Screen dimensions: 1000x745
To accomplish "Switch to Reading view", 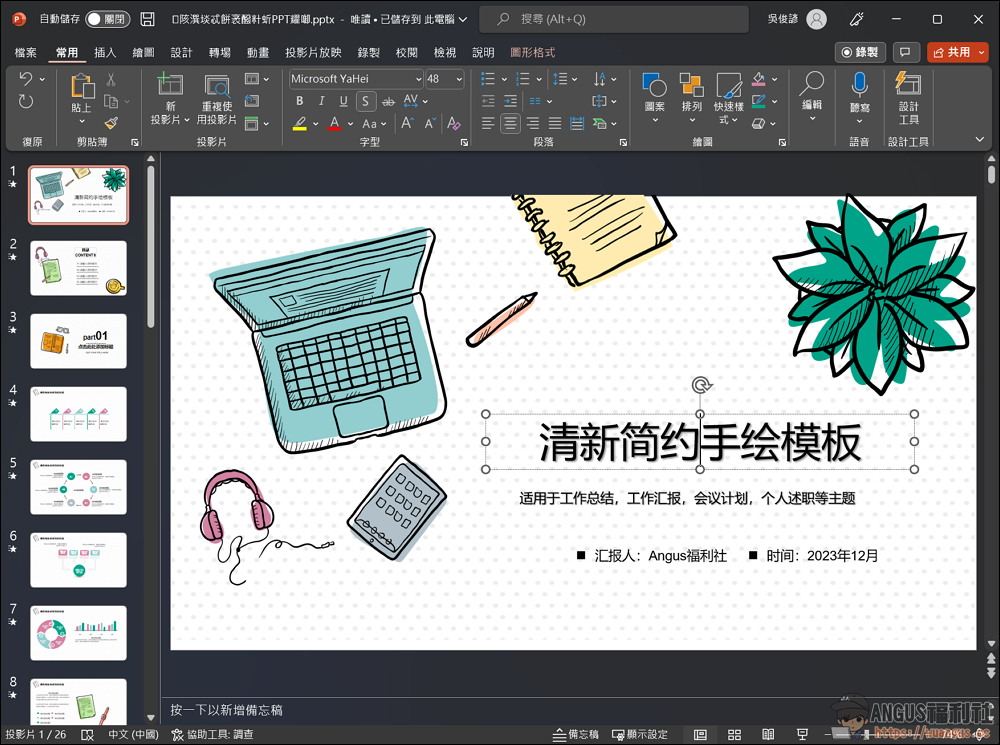I will tap(768, 735).
